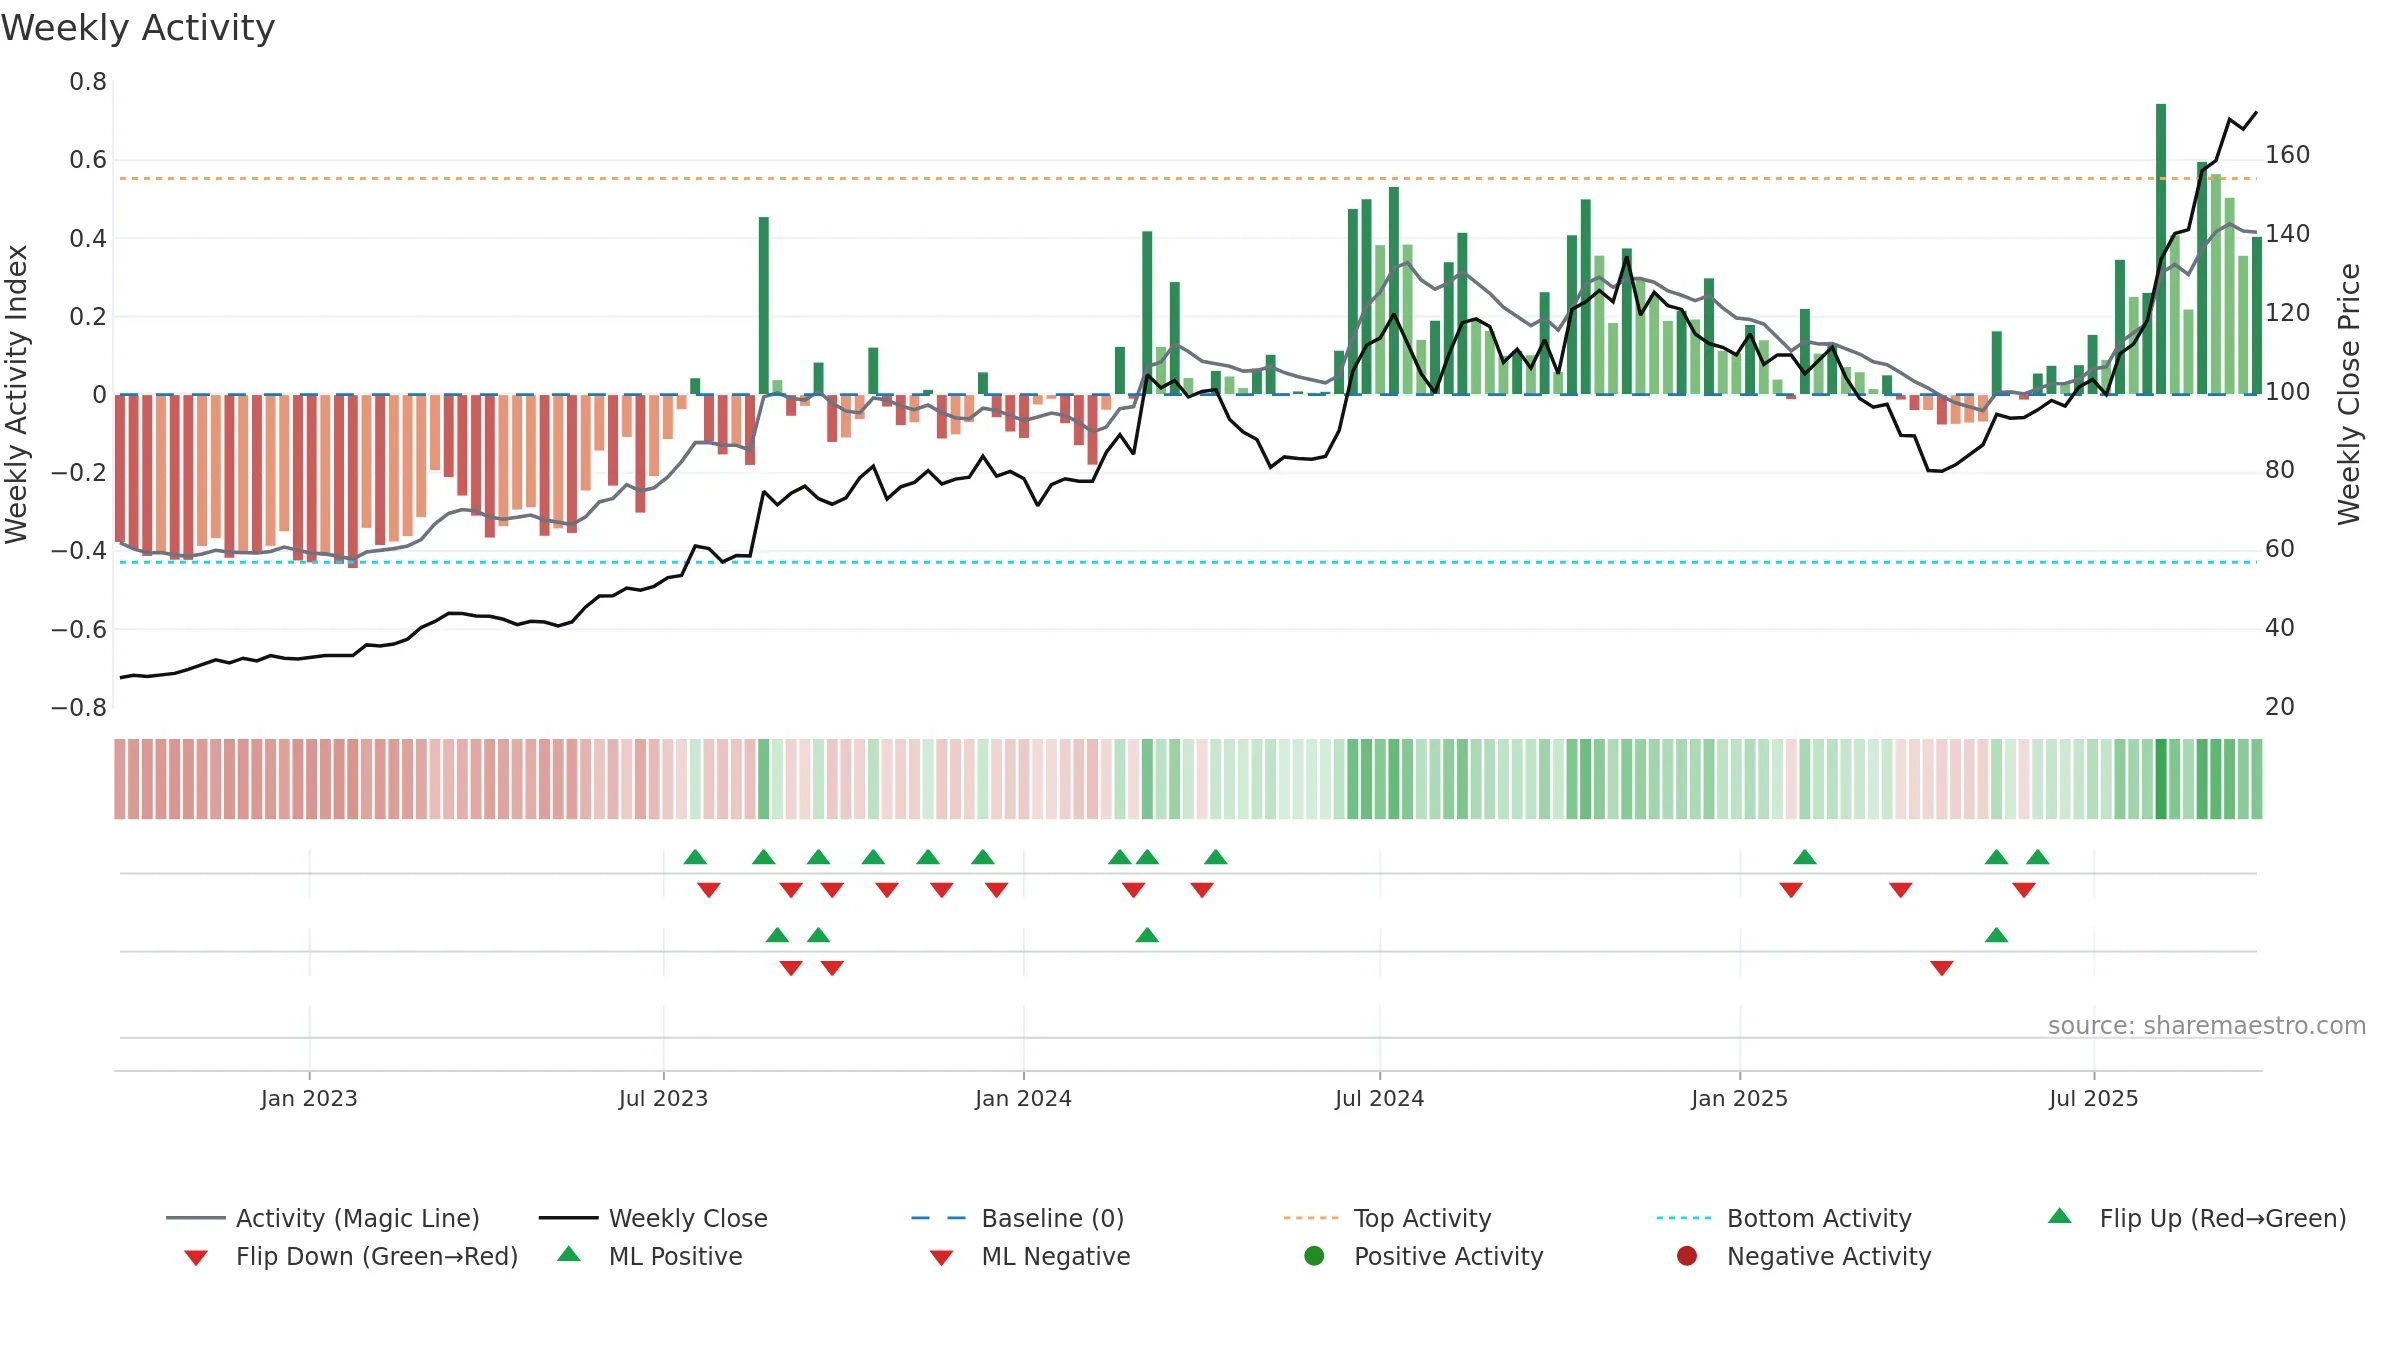Click the Jan 2024 axis label
The height and width of the screenshot is (1350, 2400).
point(1023,1099)
